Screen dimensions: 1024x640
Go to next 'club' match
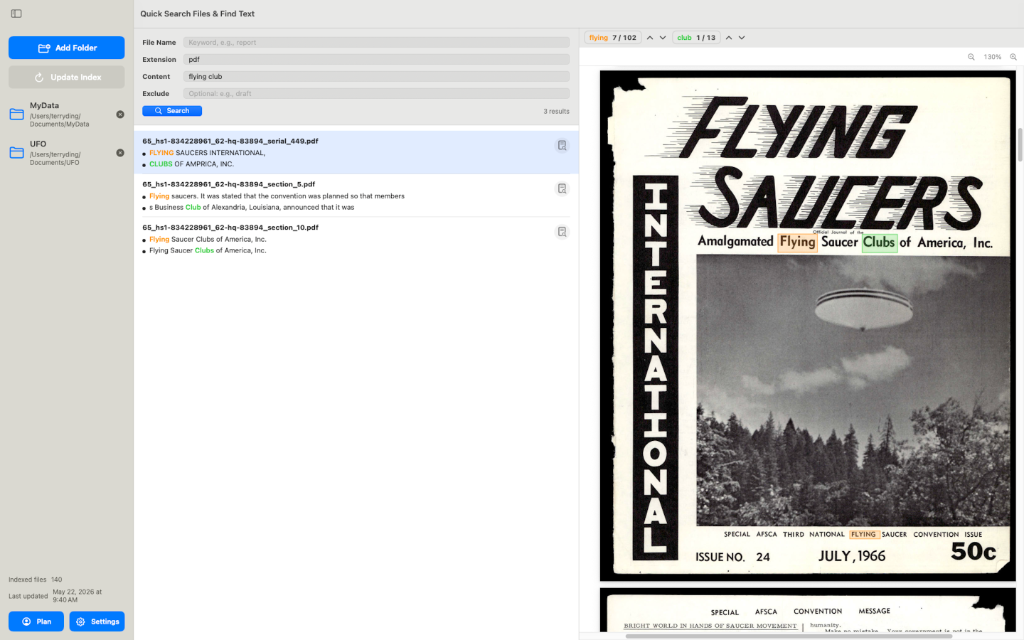pos(742,38)
